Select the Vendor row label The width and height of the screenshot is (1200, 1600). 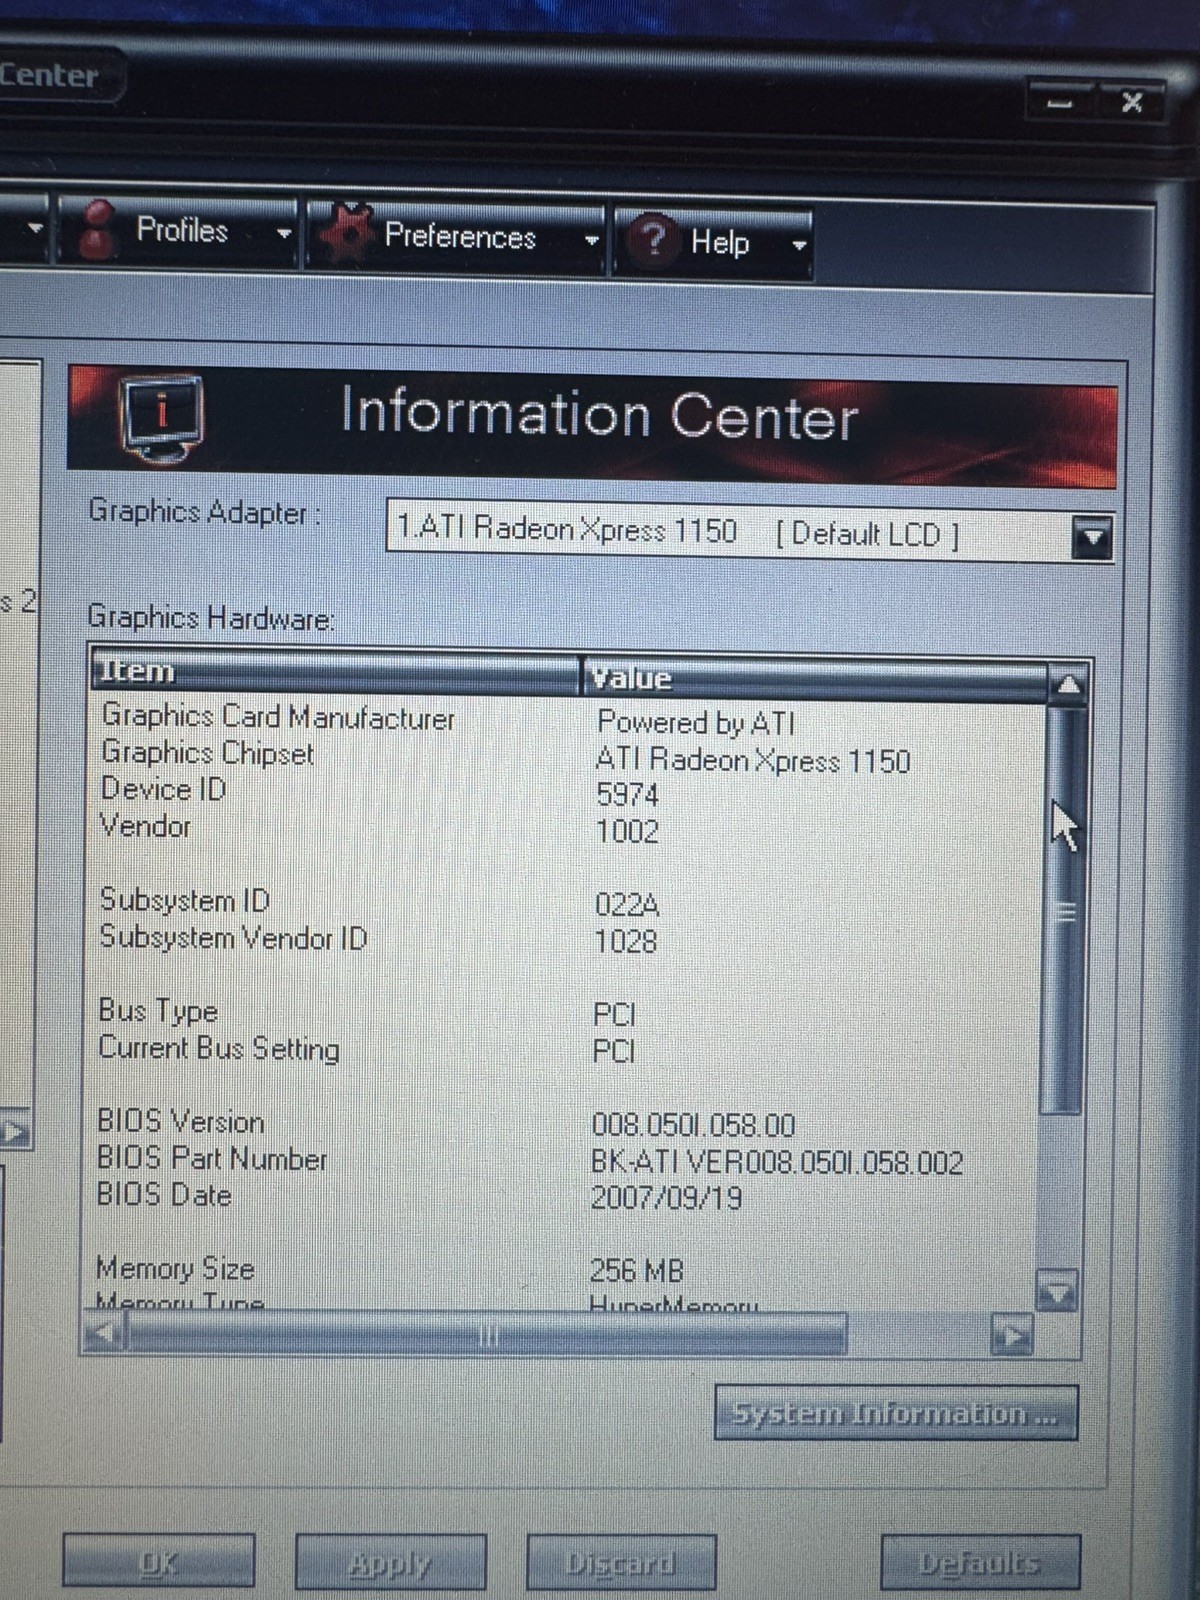145,826
